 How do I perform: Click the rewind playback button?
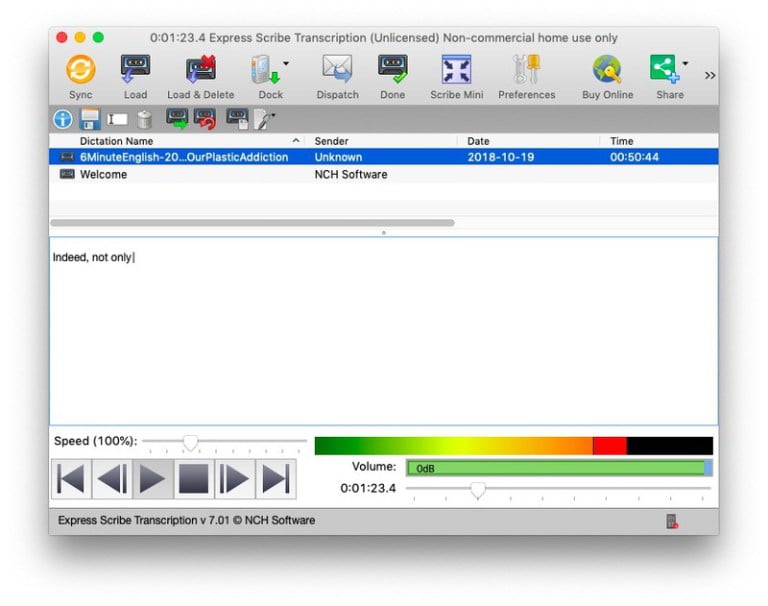pyautogui.click(x=112, y=479)
